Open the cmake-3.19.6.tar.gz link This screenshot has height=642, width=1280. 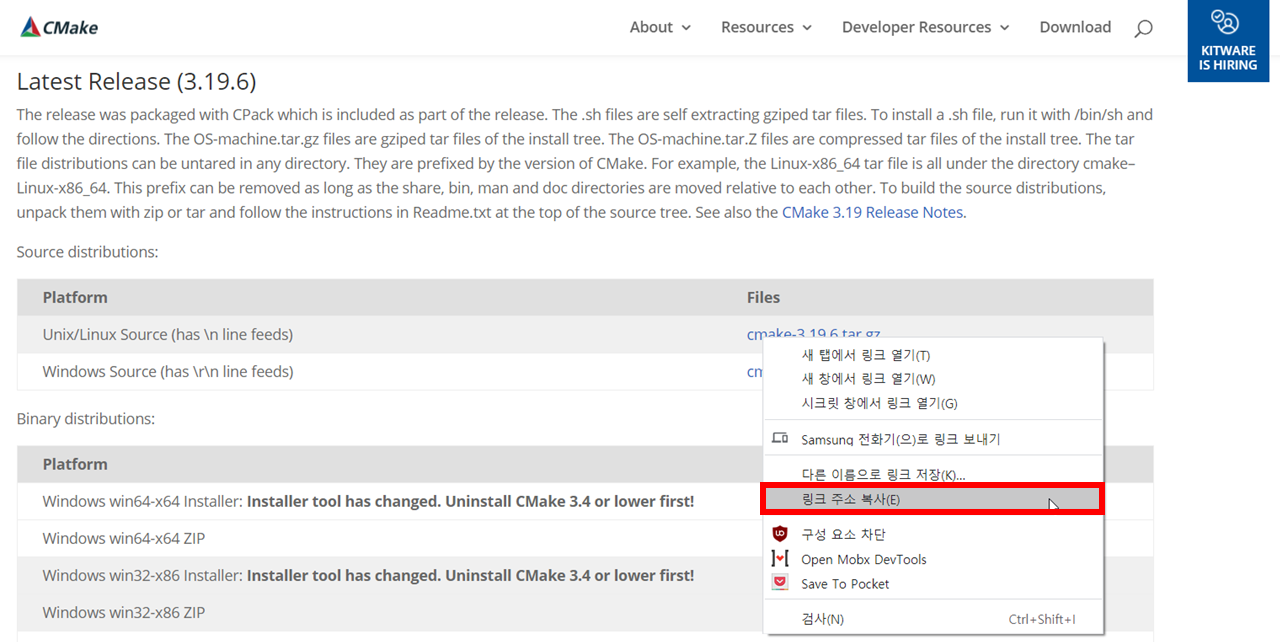tap(813, 334)
